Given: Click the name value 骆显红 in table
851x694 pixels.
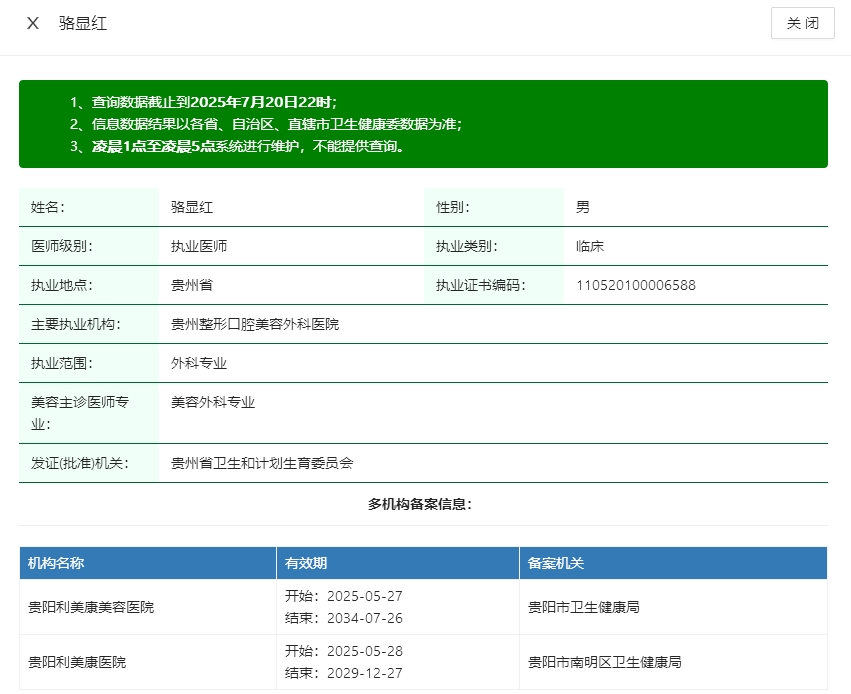Looking at the screenshot, I should 192,207.
